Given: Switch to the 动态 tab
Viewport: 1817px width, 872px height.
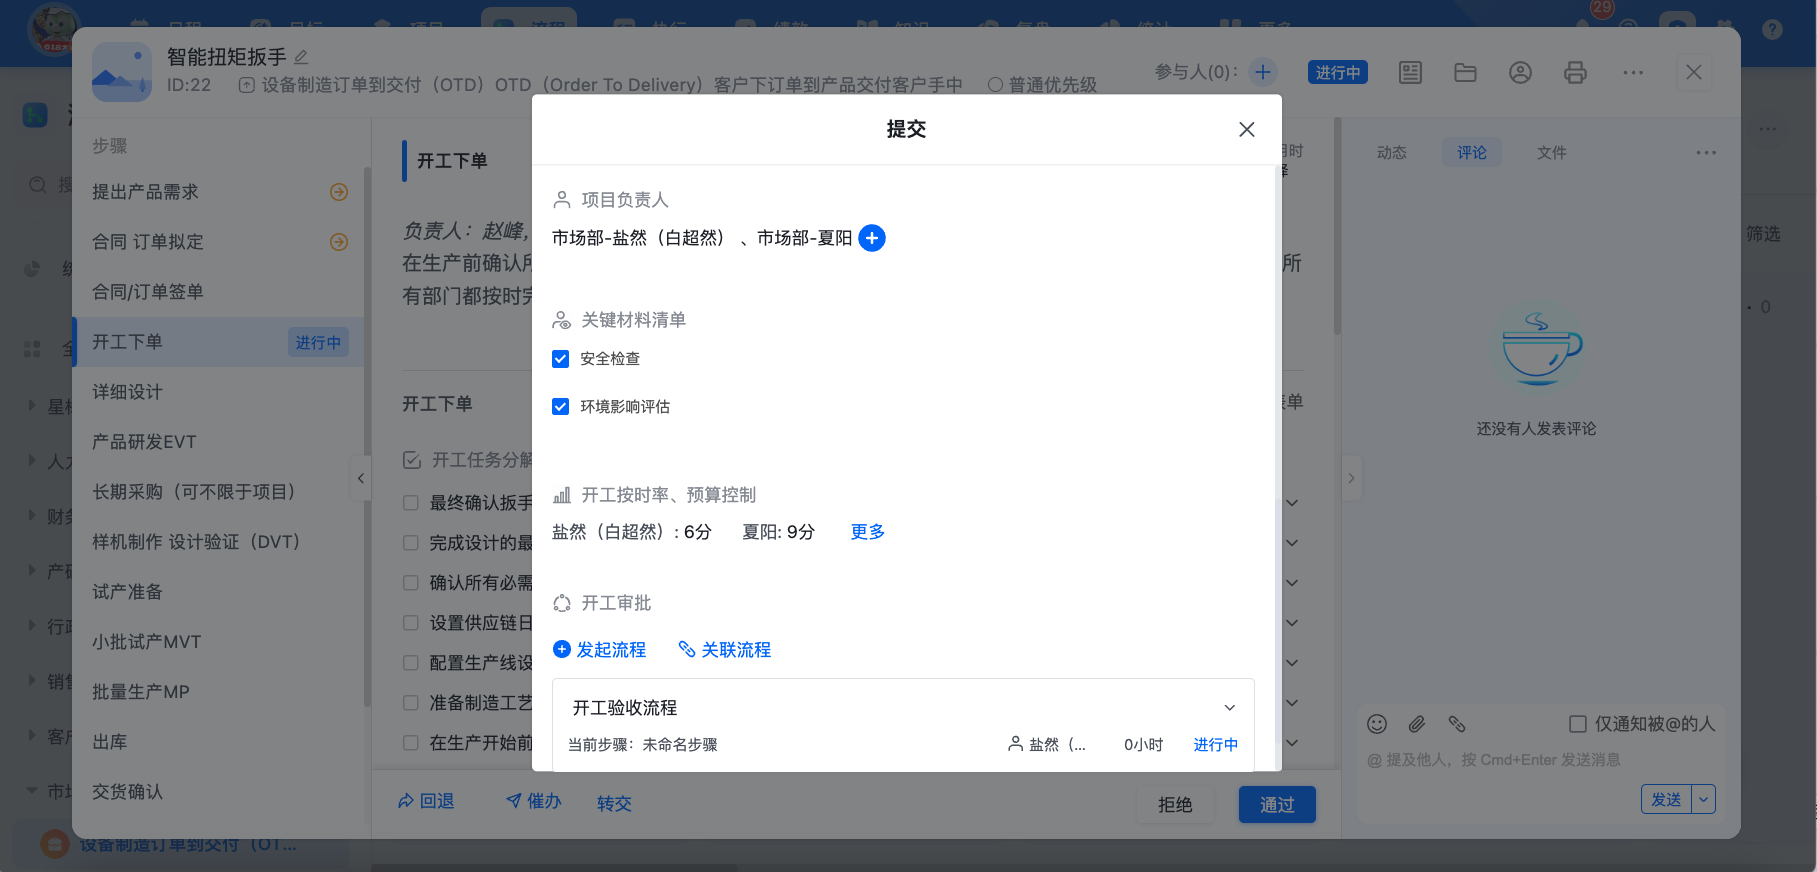Looking at the screenshot, I should [x=1392, y=153].
